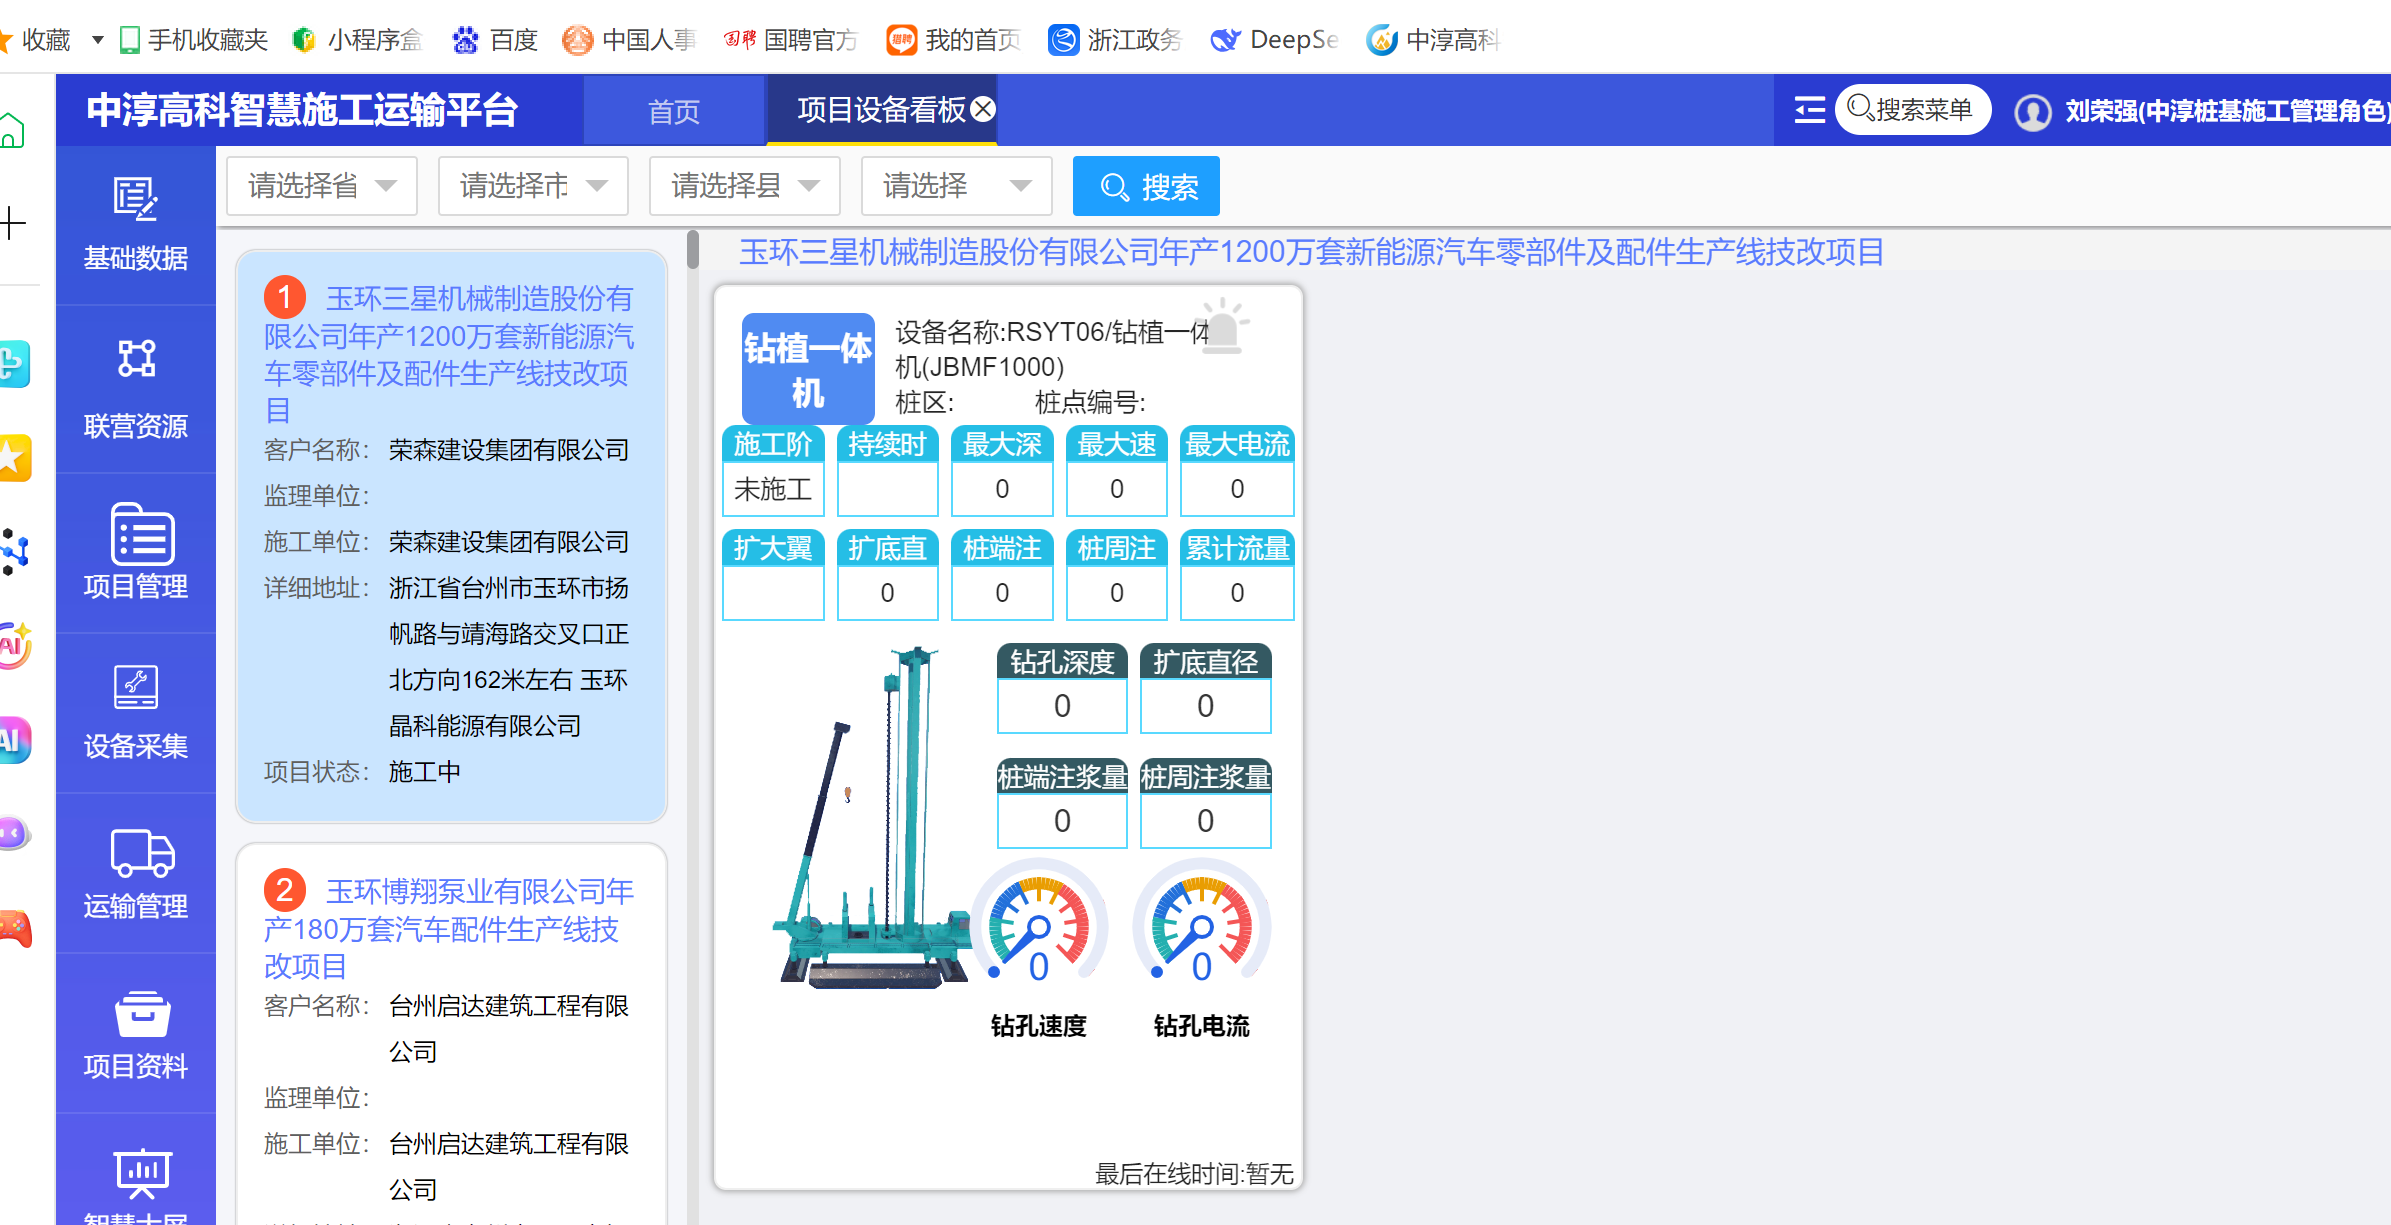Screen dimensions: 2391x1225
Task: Click the blue 搜索 button
Action: pyautogui.click(x=1146, y=187)
